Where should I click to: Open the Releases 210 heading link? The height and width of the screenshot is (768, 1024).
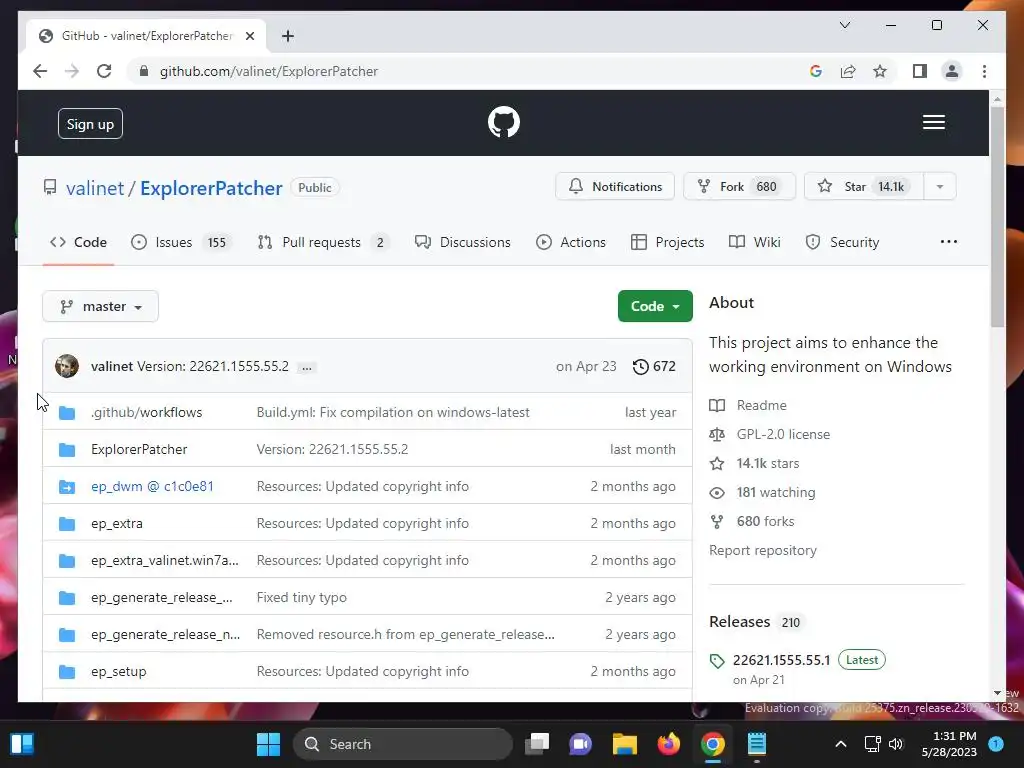(755, 622)
